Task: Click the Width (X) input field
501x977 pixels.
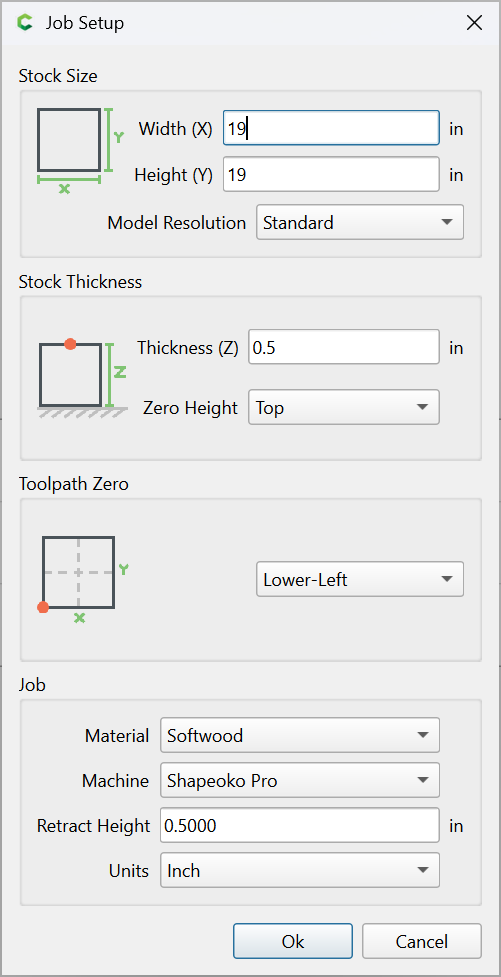Action: coord(332,128)
